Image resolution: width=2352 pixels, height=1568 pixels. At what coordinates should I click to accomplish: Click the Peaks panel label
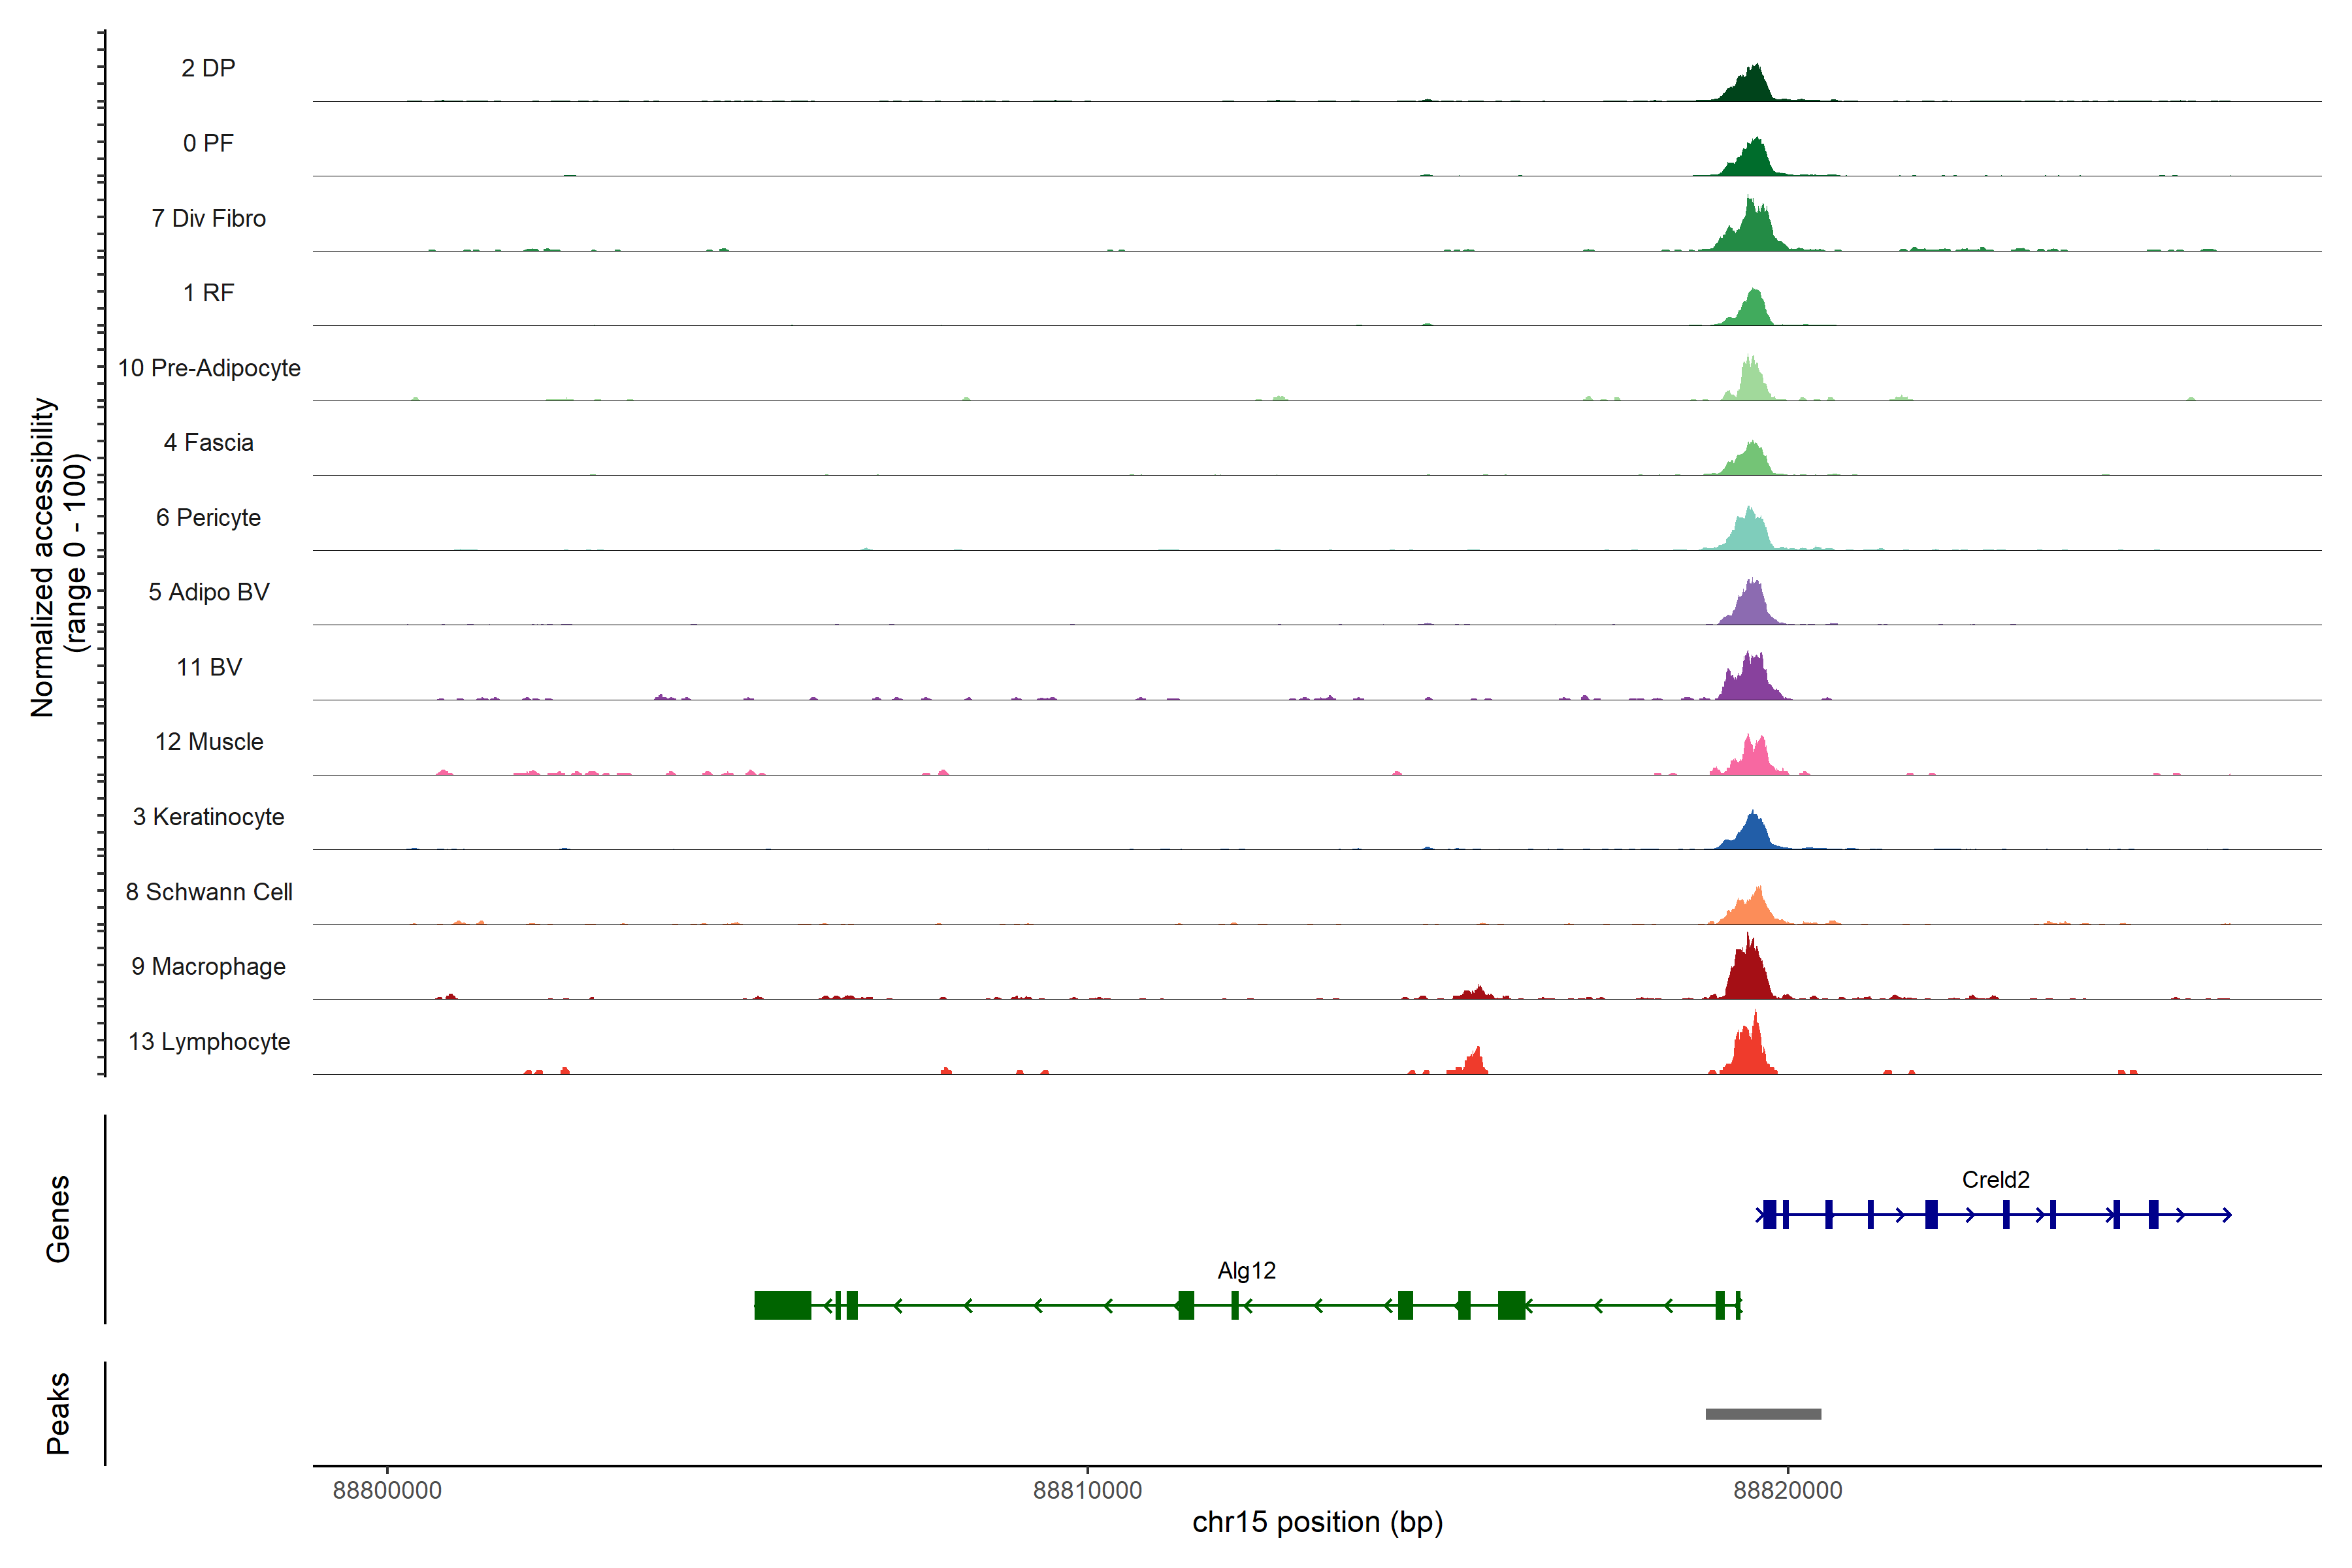coord(58,1413)
